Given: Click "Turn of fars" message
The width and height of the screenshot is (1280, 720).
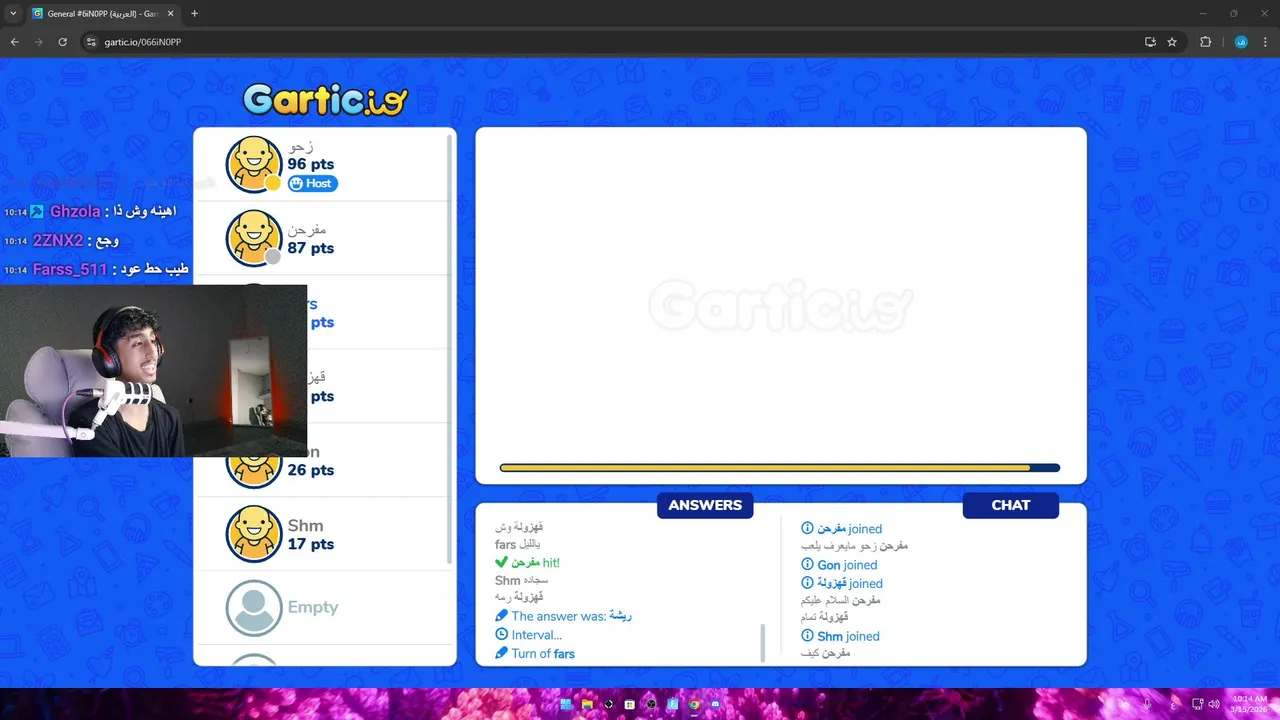Looking at the screenshot, I should click(x=543, y=654).
